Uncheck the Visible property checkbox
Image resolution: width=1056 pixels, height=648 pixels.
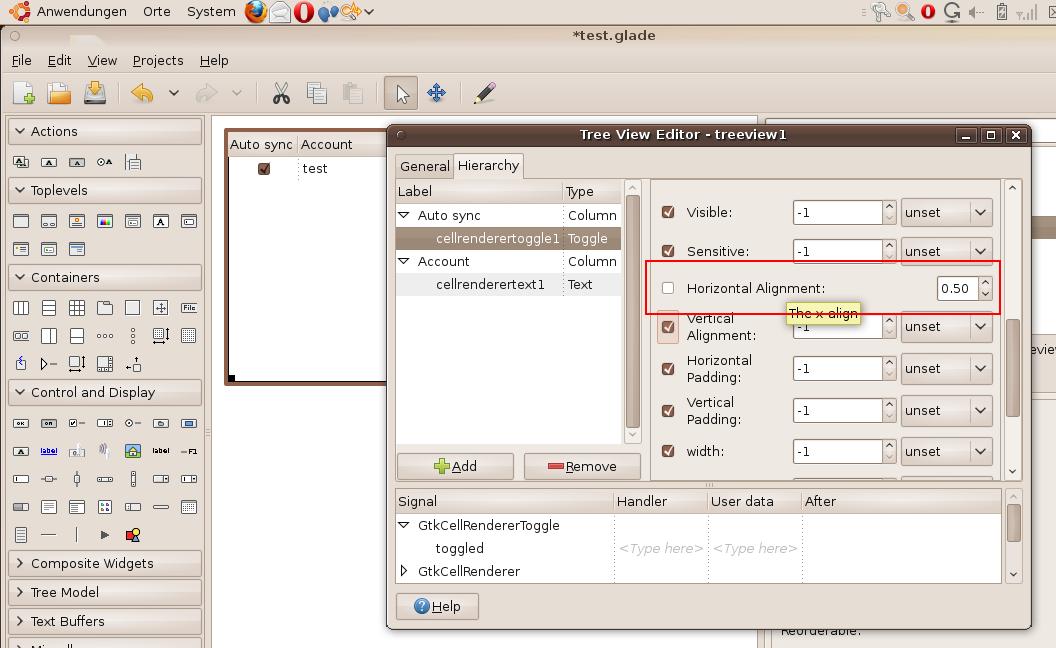(x=668, y=212)
